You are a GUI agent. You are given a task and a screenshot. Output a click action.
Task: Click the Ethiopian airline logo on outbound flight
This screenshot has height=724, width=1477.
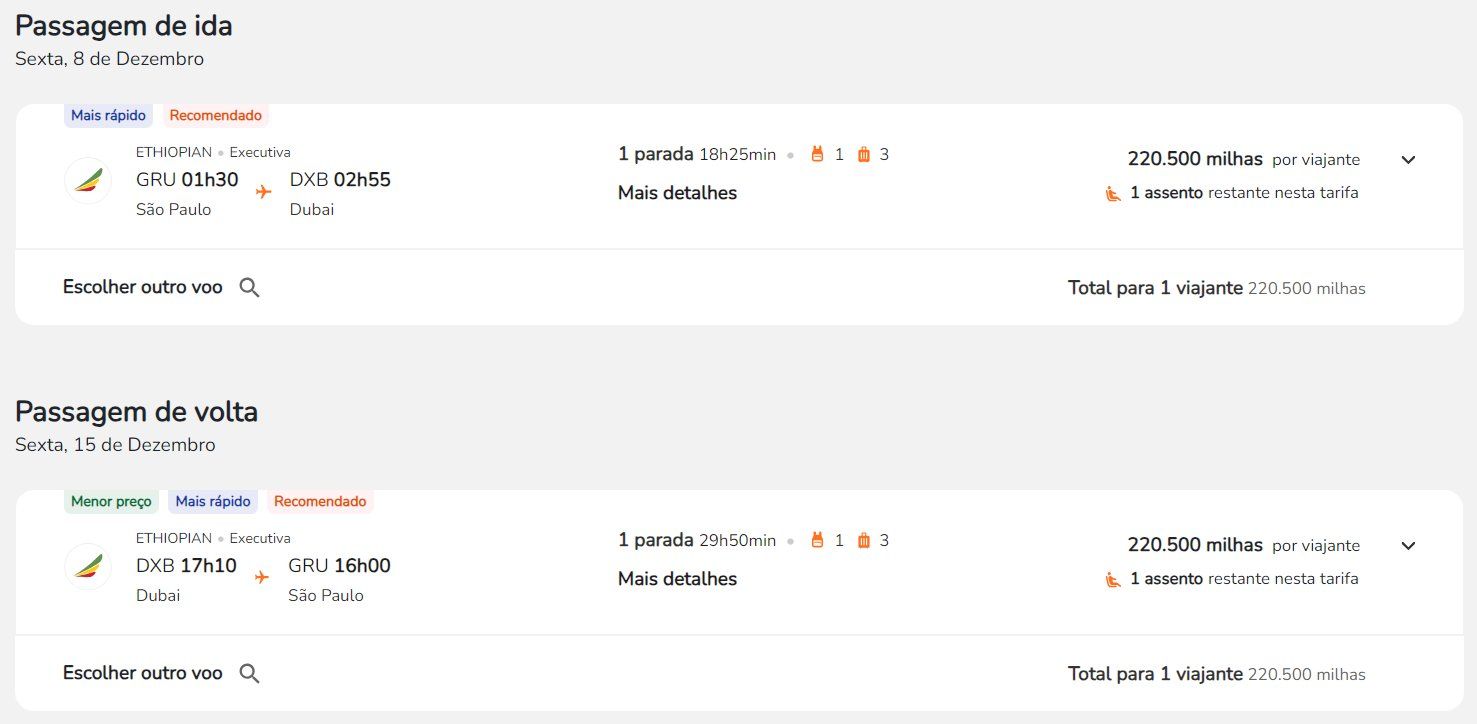click(88, 181)
